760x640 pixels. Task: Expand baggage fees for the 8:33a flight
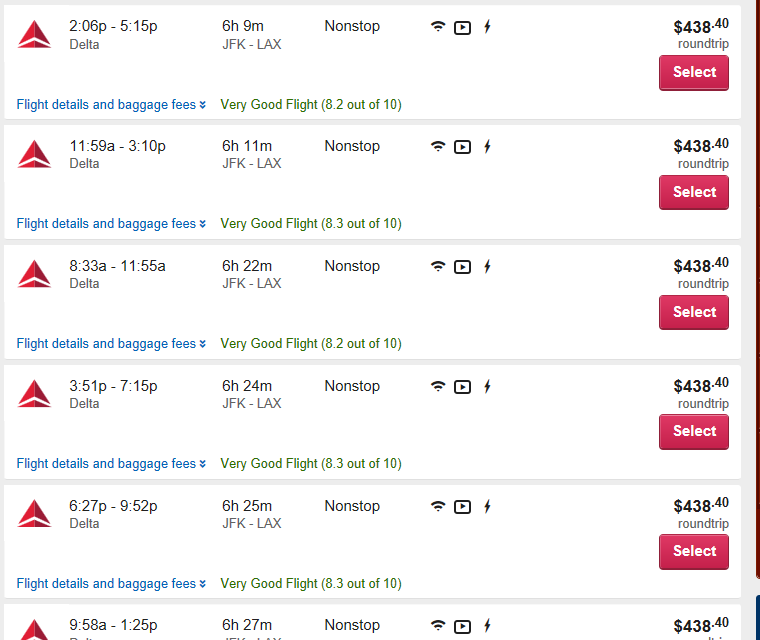coord(111,344)
